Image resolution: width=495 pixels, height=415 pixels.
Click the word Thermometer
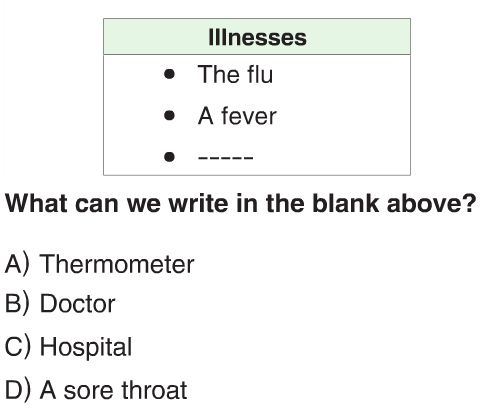point(117,264)
